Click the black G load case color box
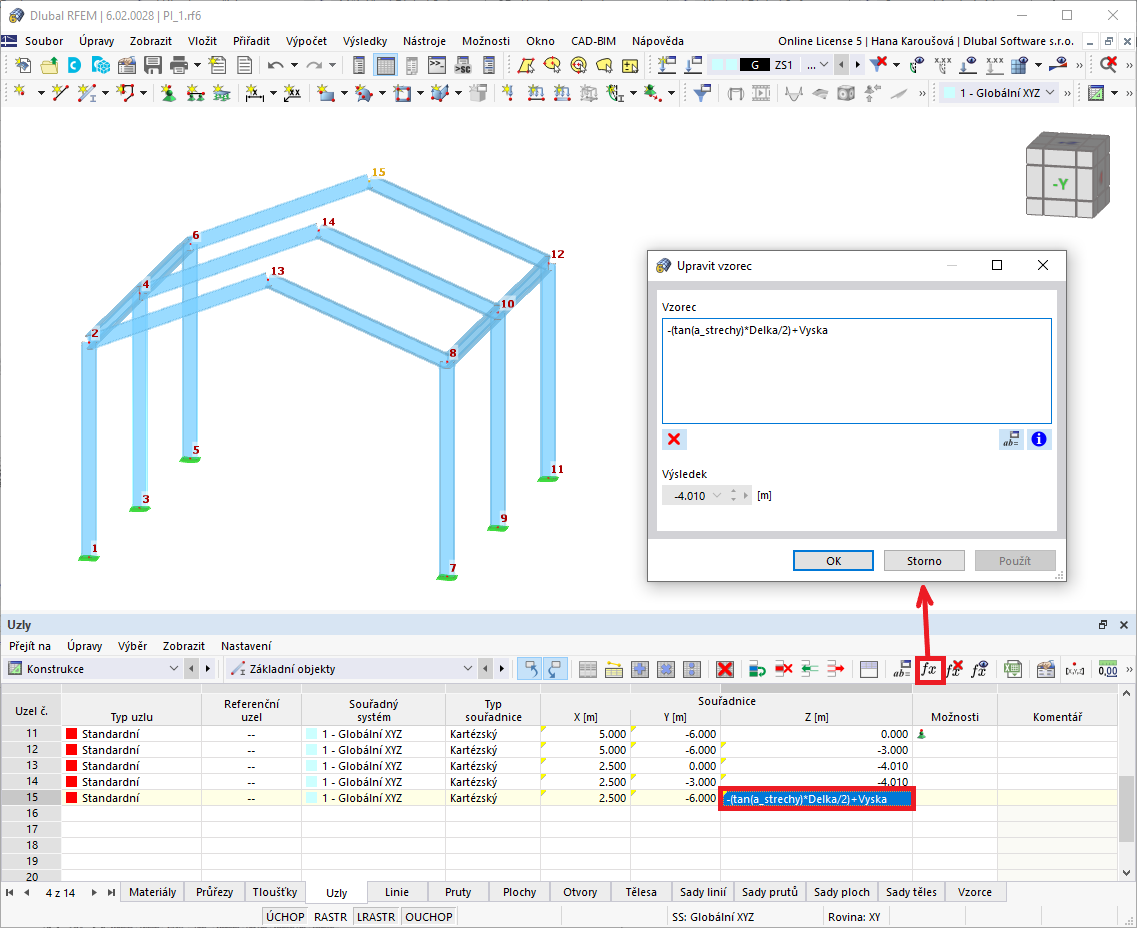The height and width of the screenshot is (928, 1137). (755, 65)
